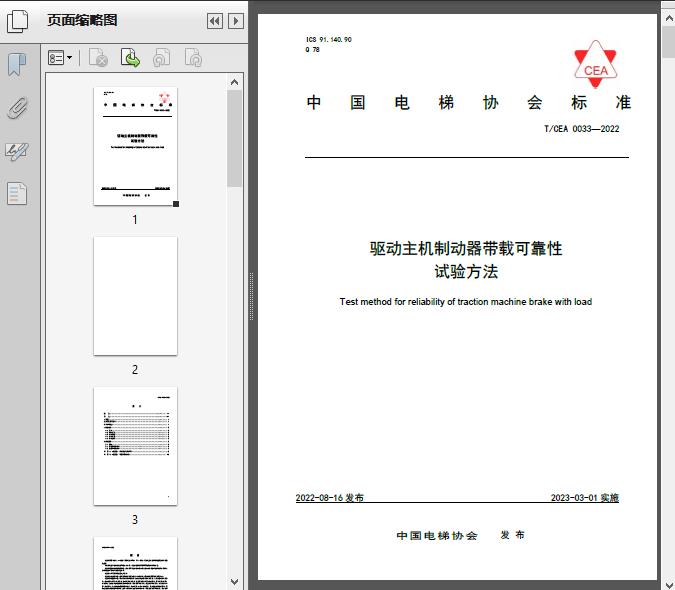Select the partially visible fourth page thumbnail
This screenshot has height=590, width=675.
[135, 563]
